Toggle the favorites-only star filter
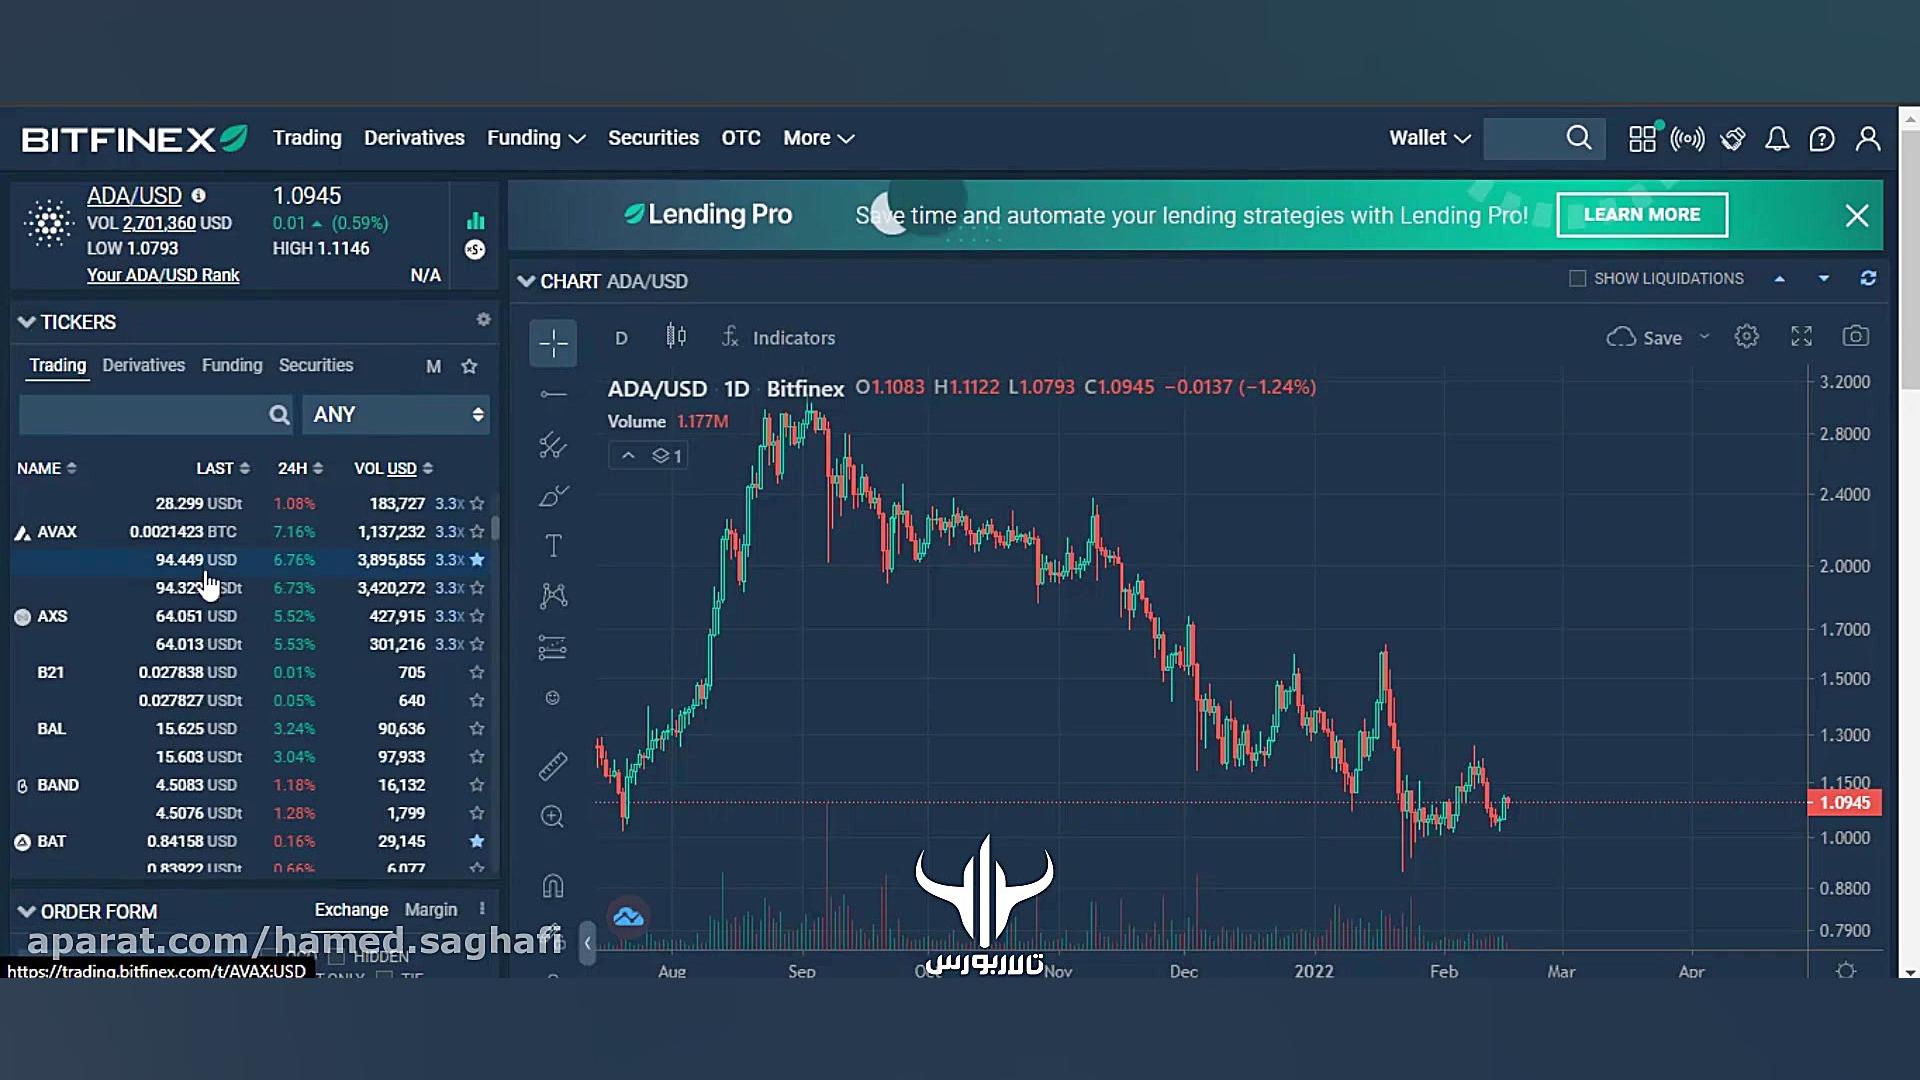This screenshot has height=1080, width=1920. click(x=469, y=366)
